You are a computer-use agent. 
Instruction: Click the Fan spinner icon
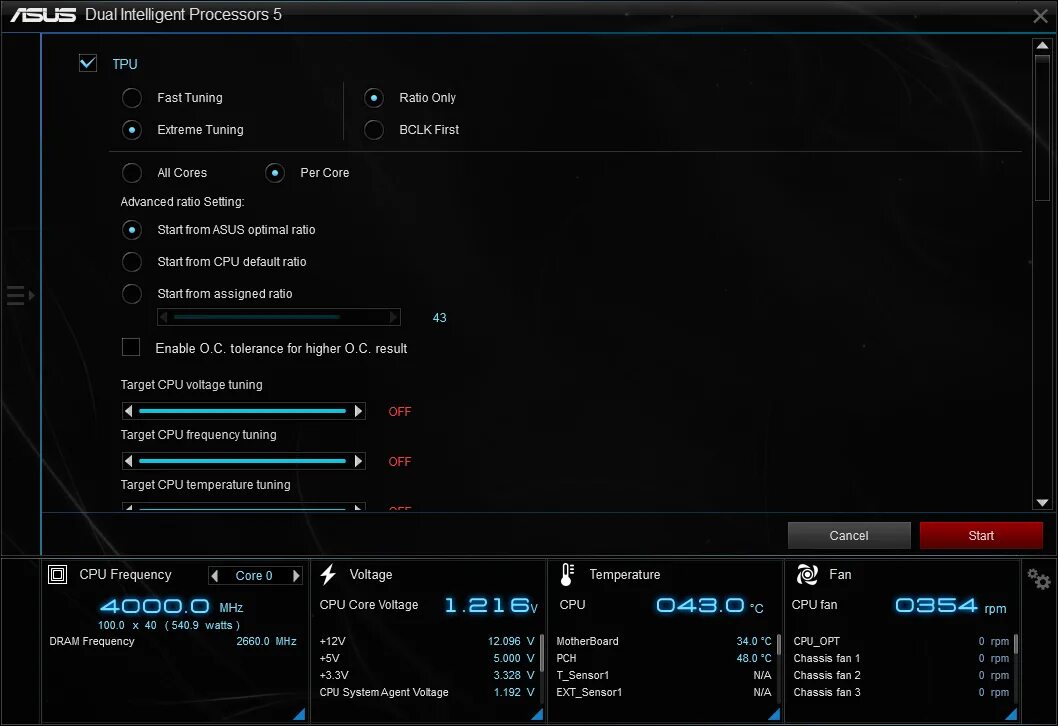pyautogui.click(x=807, y=574)
